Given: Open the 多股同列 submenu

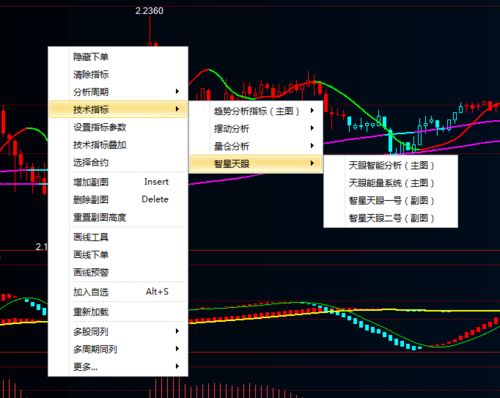Looking at the screenshot, I should point(118,331).
